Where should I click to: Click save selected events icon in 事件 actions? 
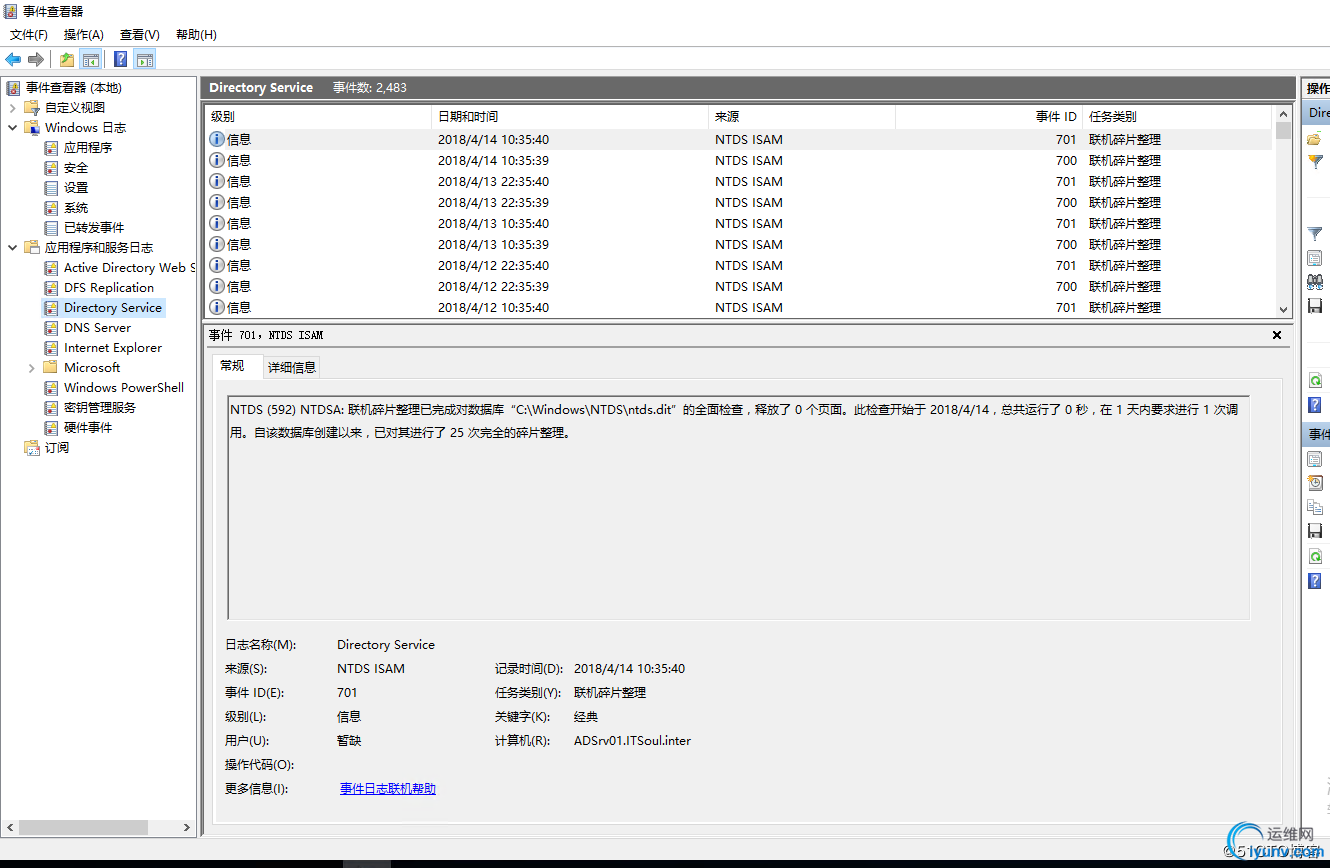coord(1315,531)
